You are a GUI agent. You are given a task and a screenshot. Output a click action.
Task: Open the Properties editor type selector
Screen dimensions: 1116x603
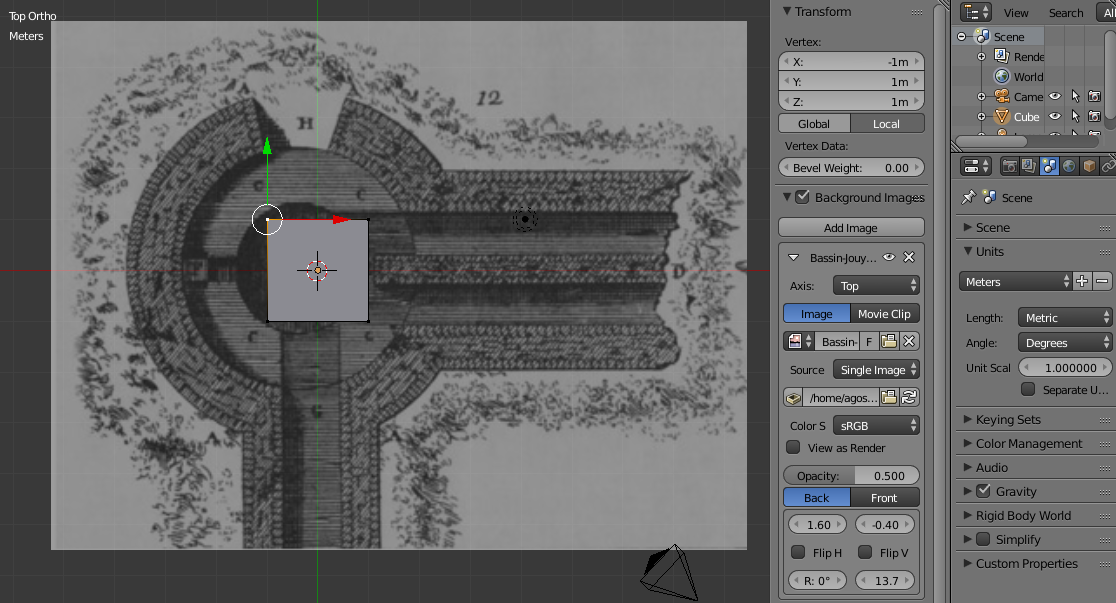(976, 166)
